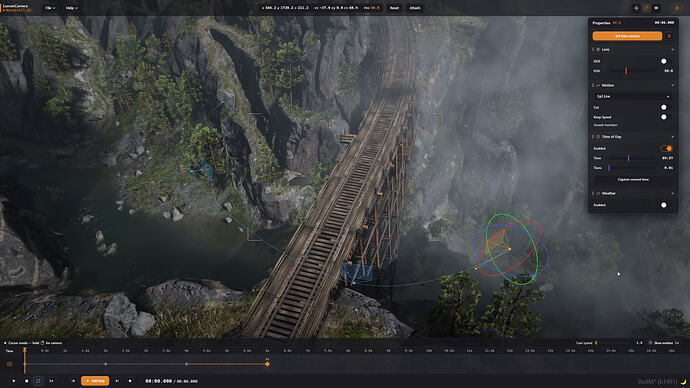Click the Stop button in timeline controls

[26, 381]
